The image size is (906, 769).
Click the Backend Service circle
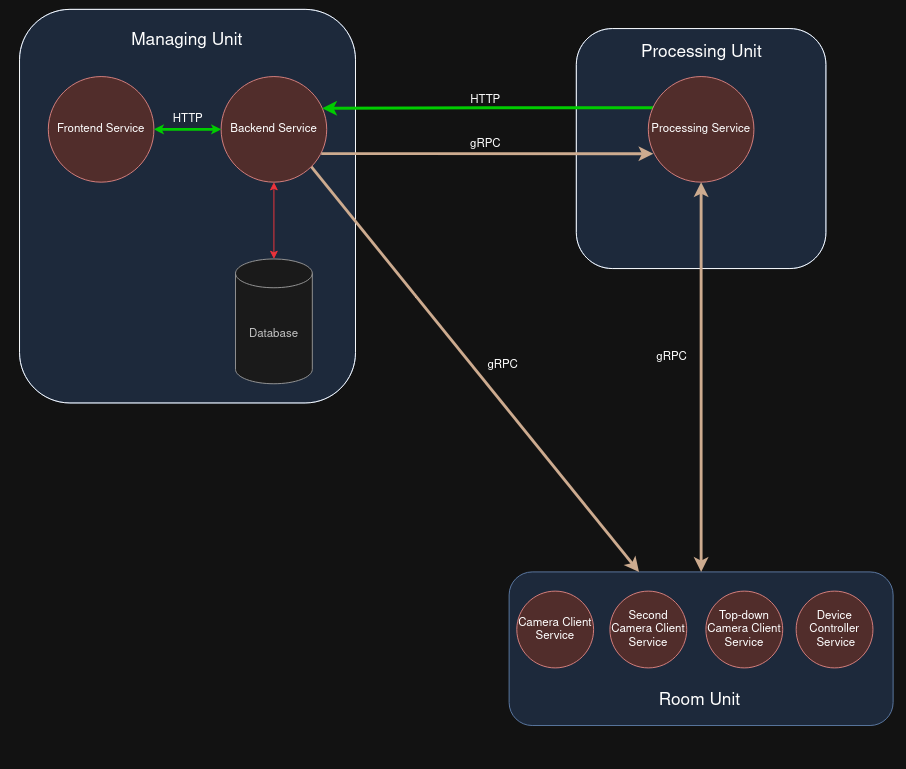point(273,129)
